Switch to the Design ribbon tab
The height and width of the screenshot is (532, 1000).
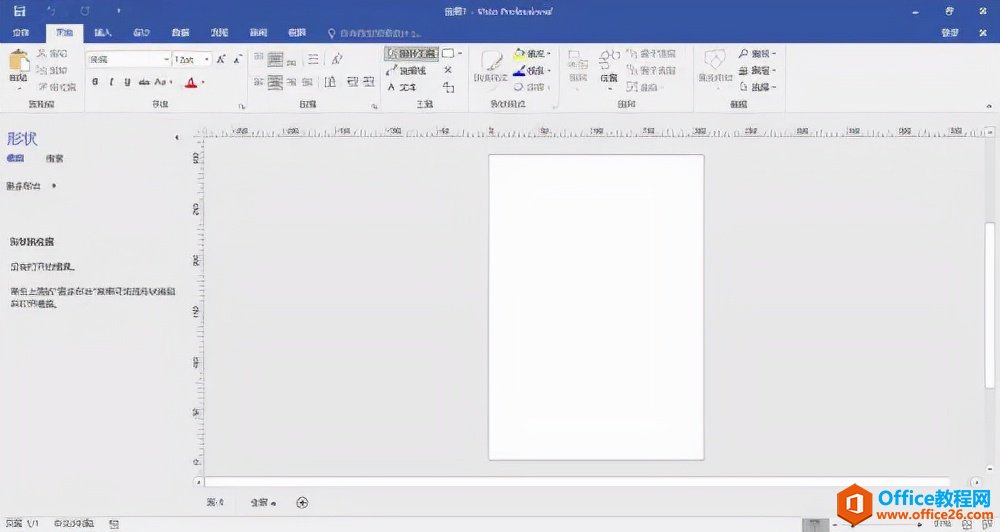point(142,33)
